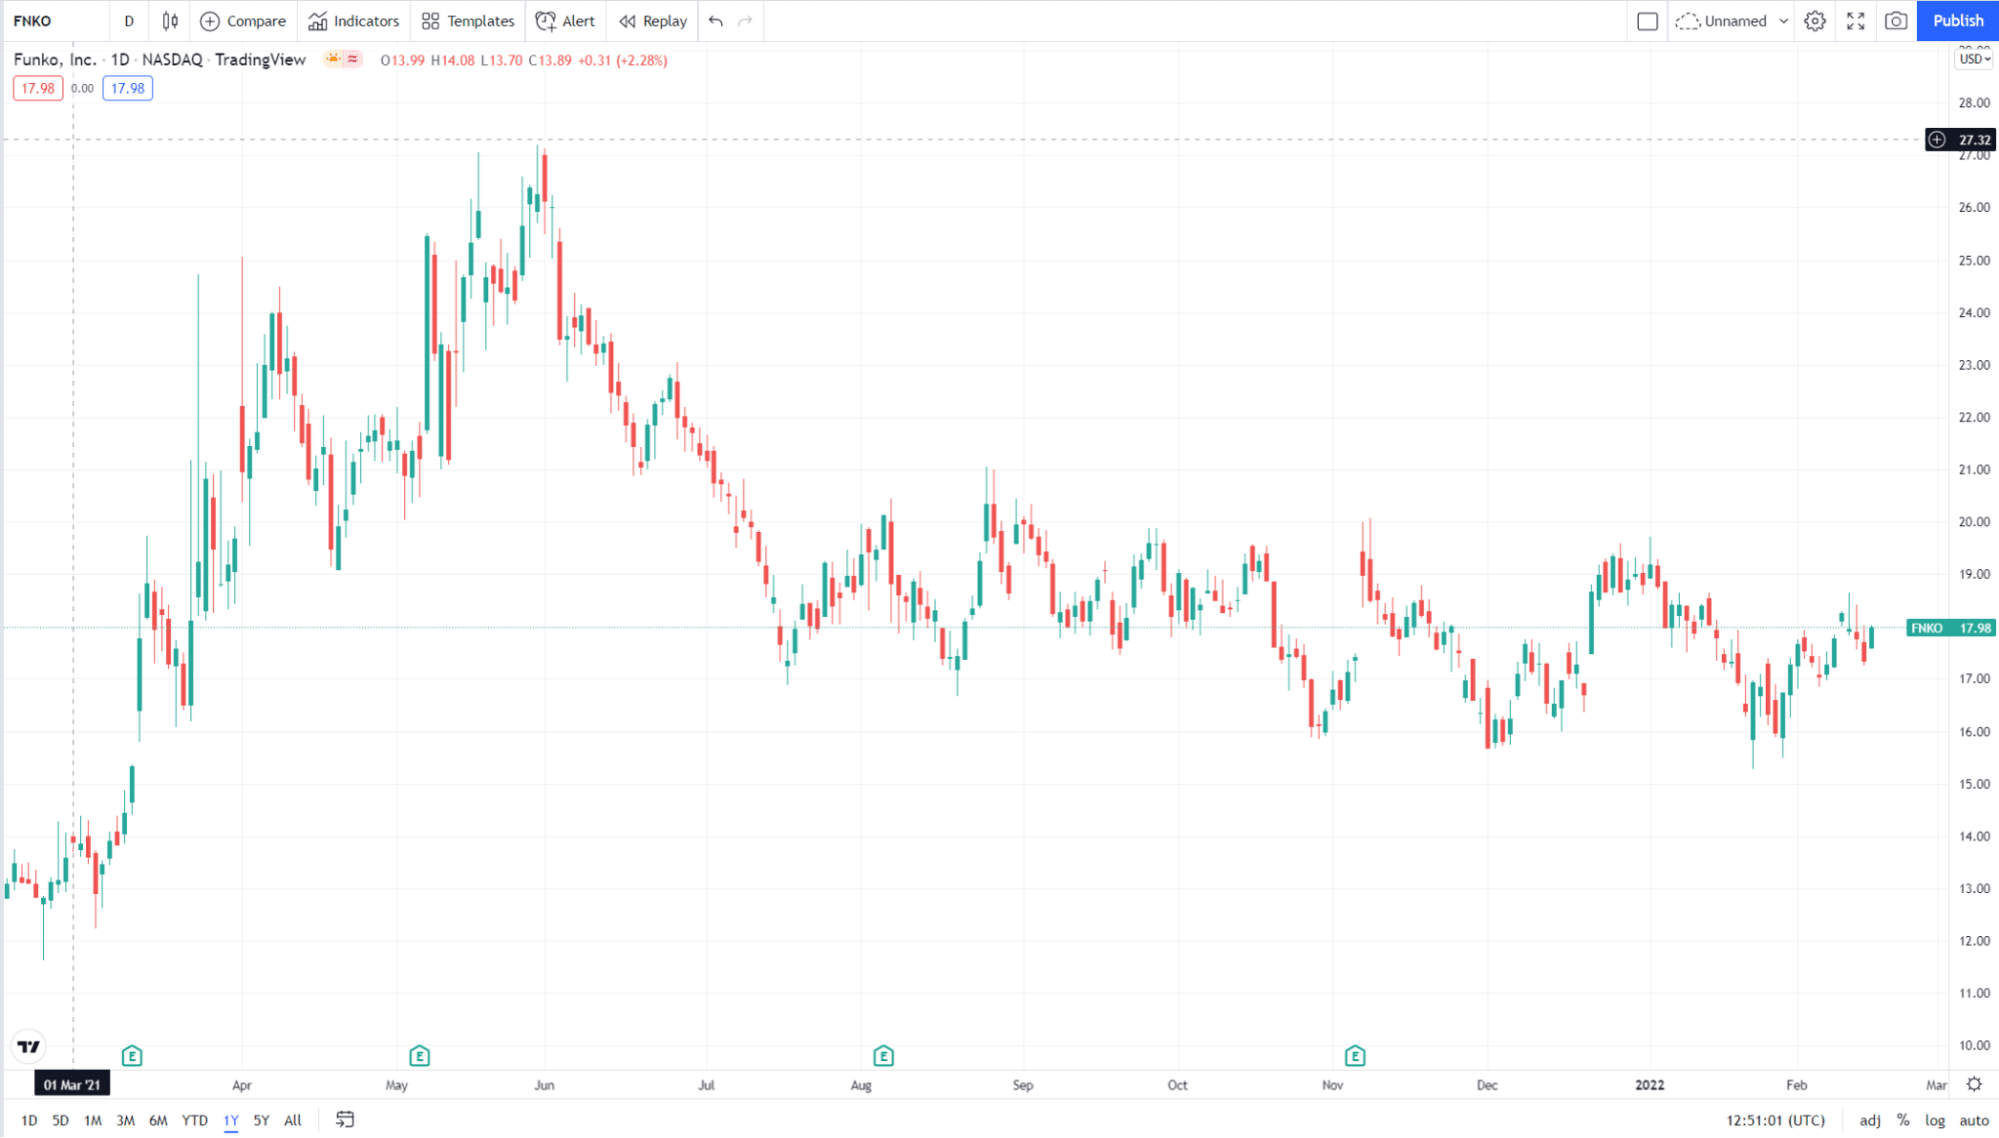1999x1138 pixels.
Task: Open the D interval selector
Action: [x=129, y=21]
